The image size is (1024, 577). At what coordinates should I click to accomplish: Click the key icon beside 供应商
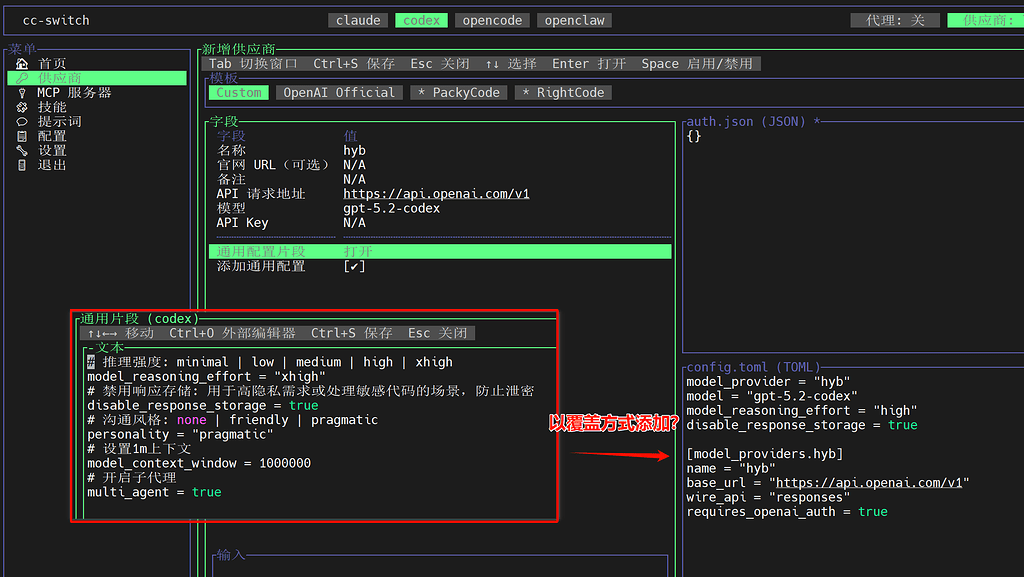(22, 78)
